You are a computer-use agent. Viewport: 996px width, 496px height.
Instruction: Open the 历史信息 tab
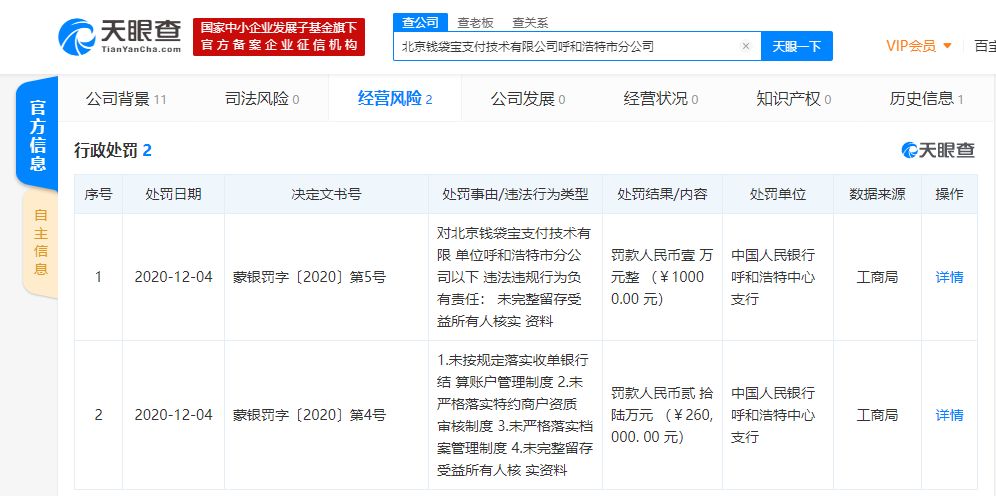pyautogui.click(x=927, y=99)
